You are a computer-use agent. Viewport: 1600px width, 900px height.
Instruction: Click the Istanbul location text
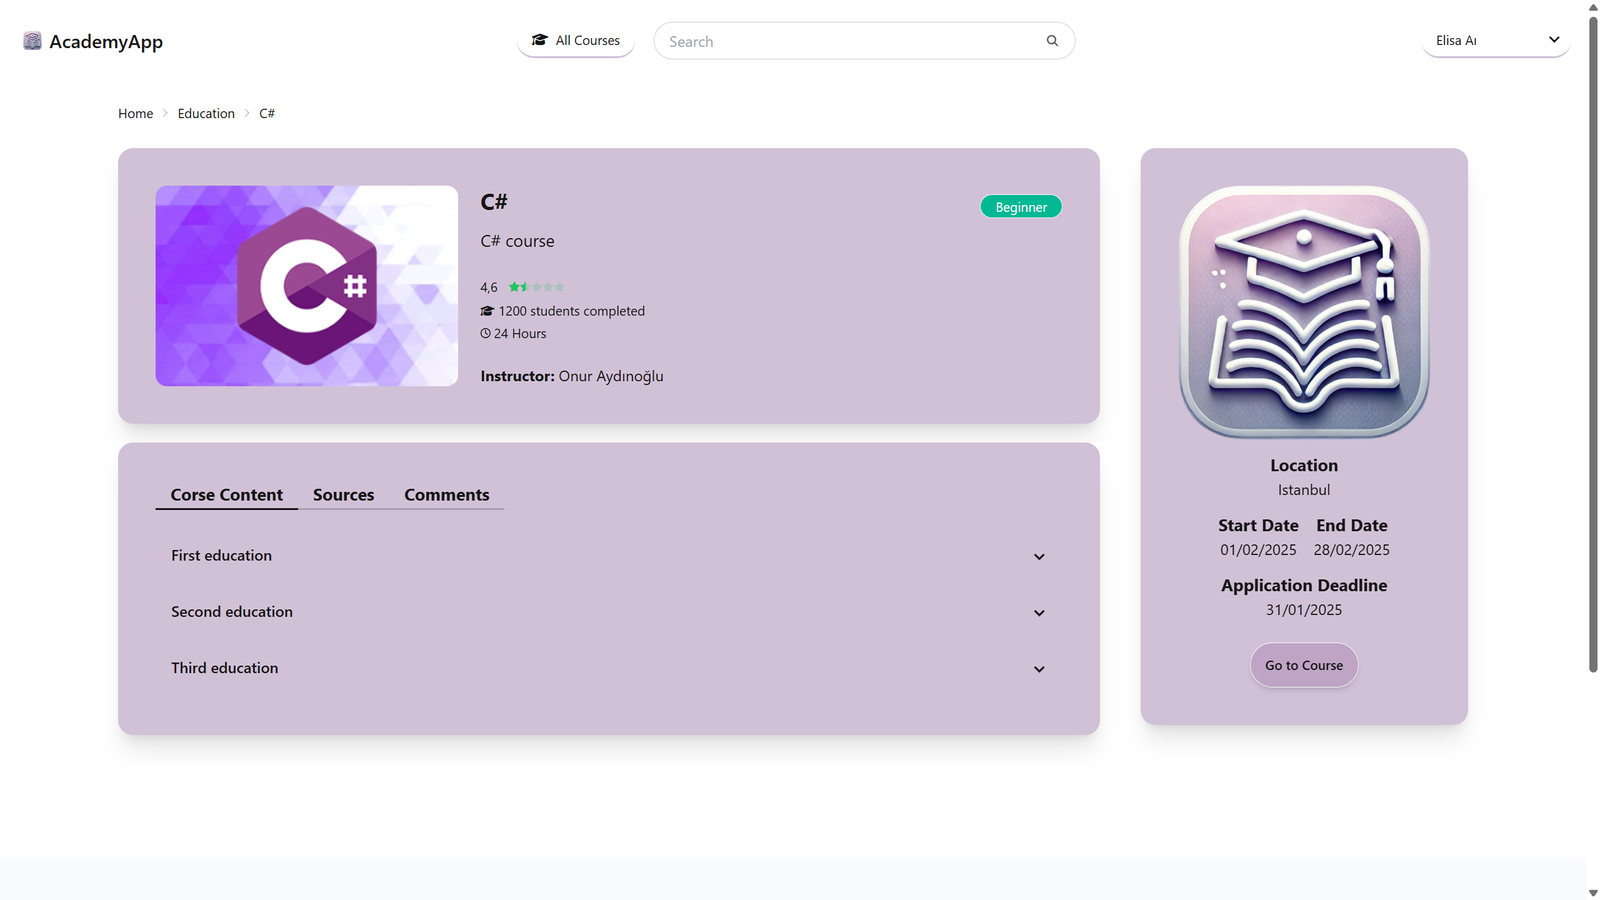point(1304,490)
